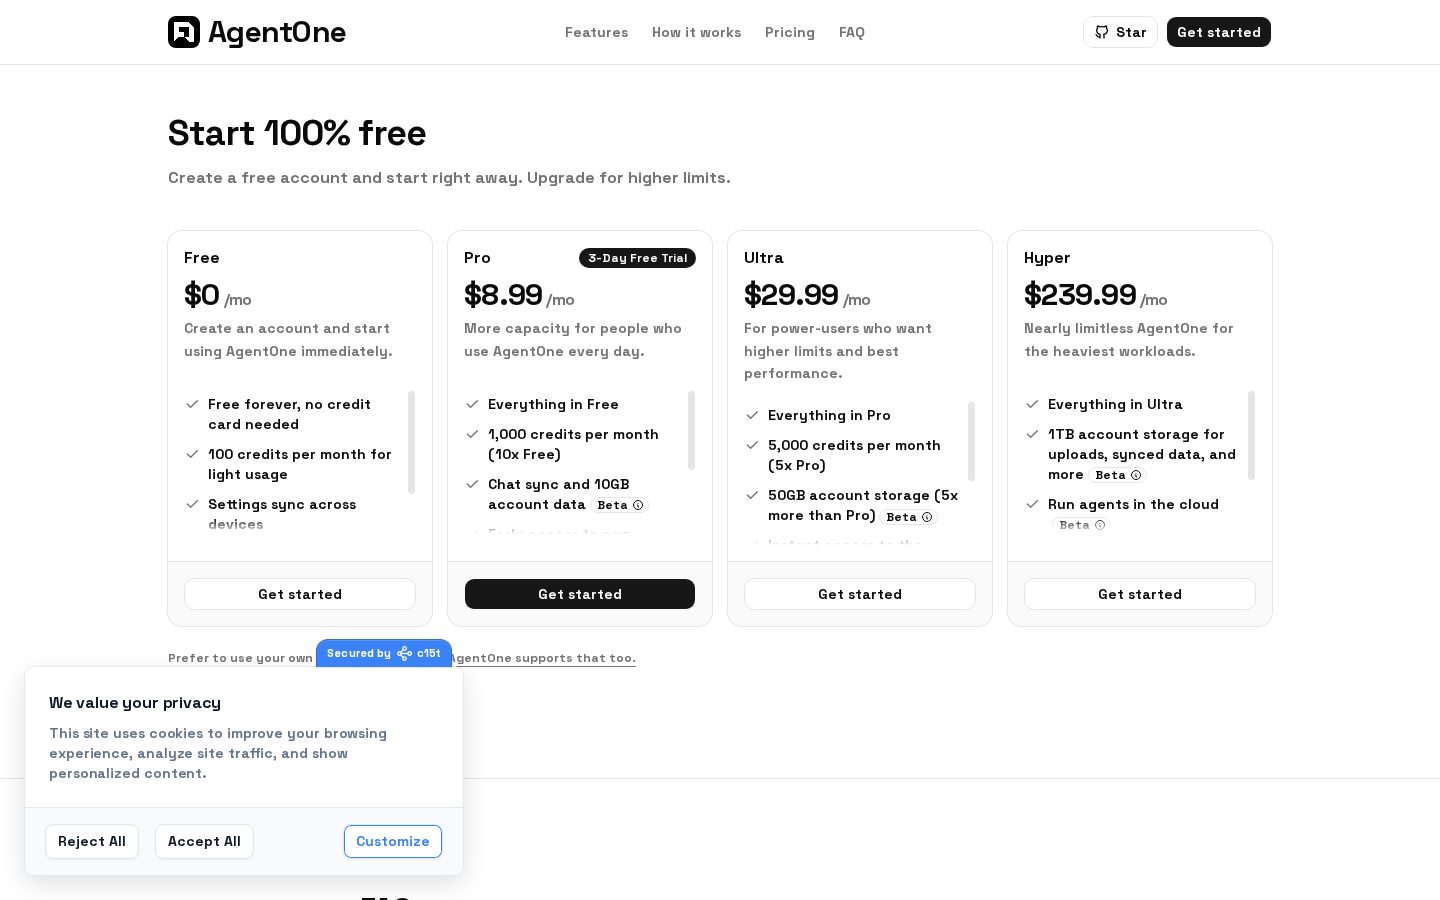Image resolution: width=1440 pixels, height=900 pixels.
Task: Click AgentOne brand name in header
Action: [277, 32]
